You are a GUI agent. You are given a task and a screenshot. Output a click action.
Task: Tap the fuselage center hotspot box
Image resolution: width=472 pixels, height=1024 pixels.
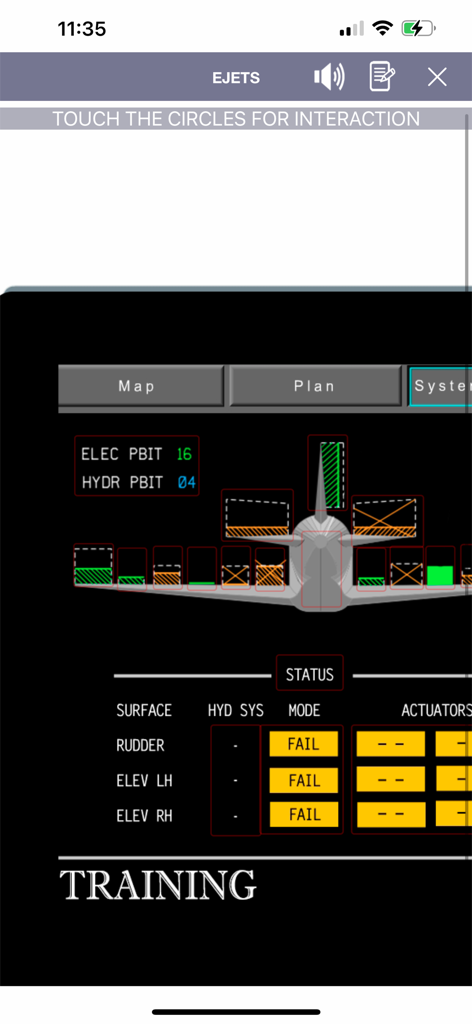point(322,570)
